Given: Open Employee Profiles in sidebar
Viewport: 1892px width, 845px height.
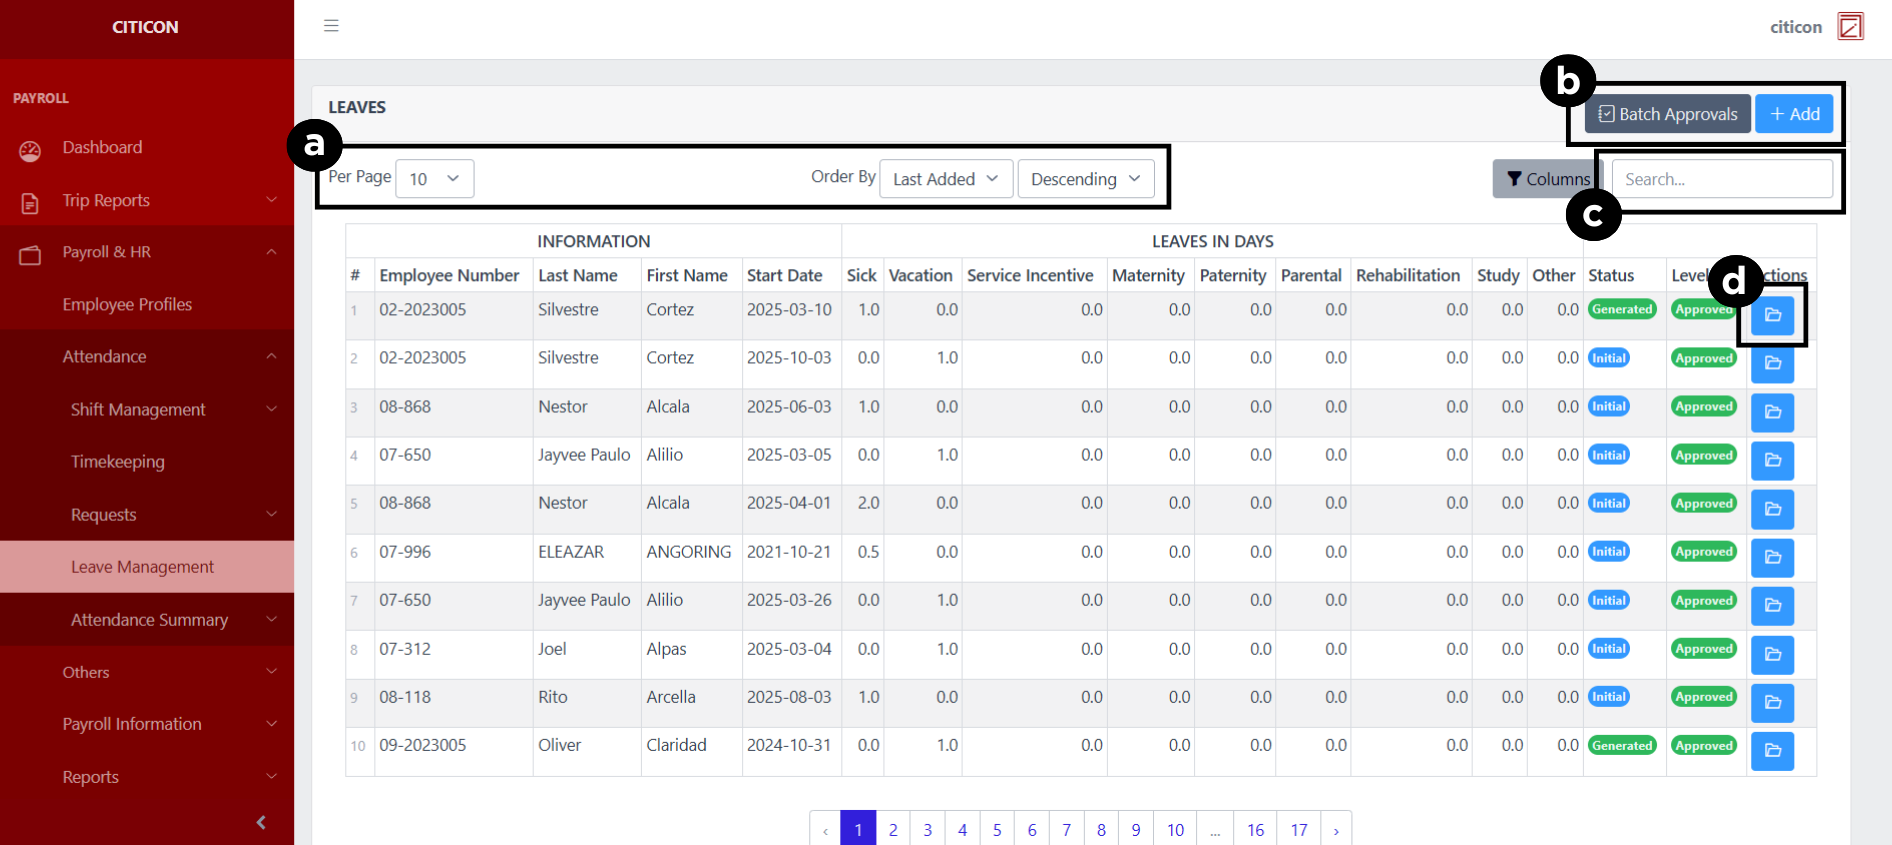Looking at the screenshot, I should tap(127, 305).
